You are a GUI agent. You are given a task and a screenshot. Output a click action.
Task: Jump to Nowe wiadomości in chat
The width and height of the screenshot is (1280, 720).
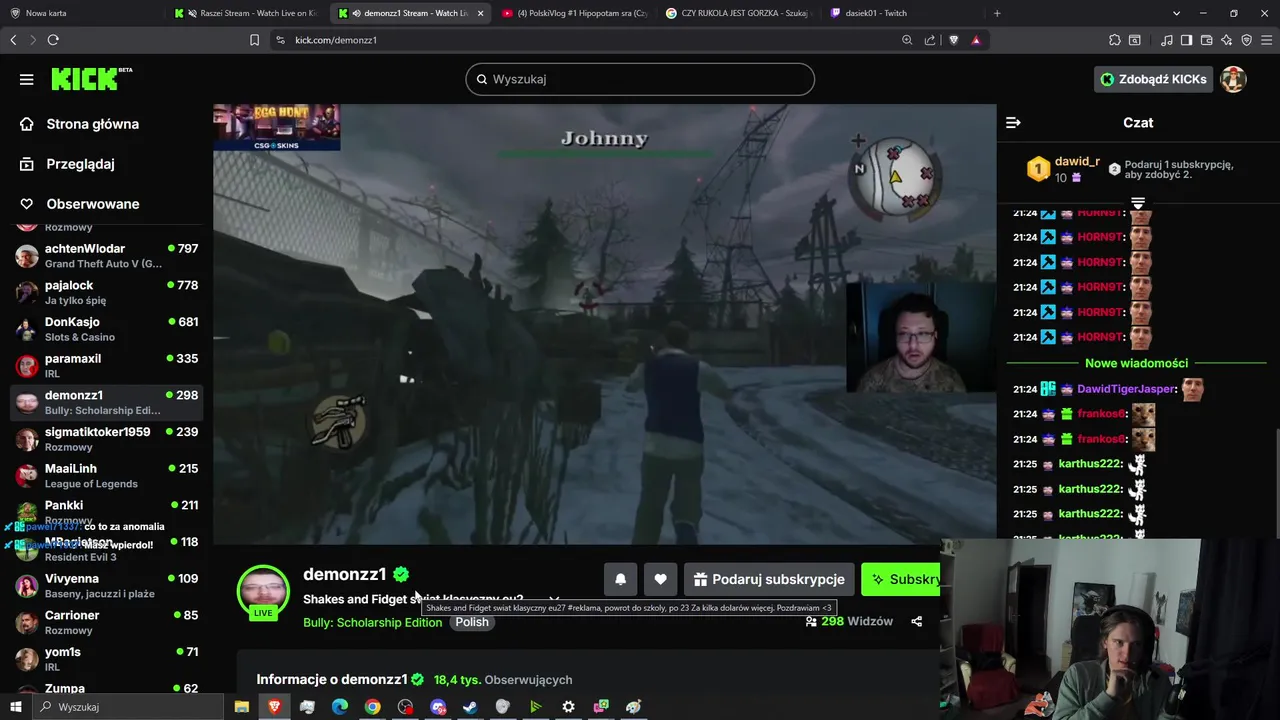pyautogui.click(x=1136, y=363)
